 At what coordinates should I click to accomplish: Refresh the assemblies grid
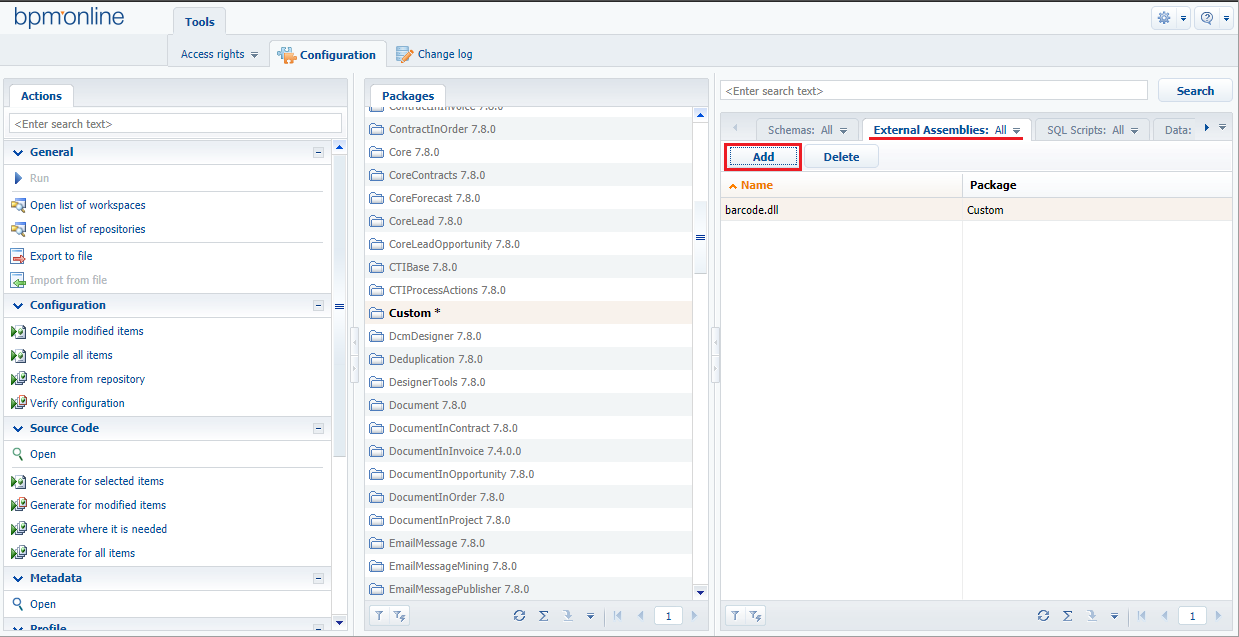tap(1043, 616)
